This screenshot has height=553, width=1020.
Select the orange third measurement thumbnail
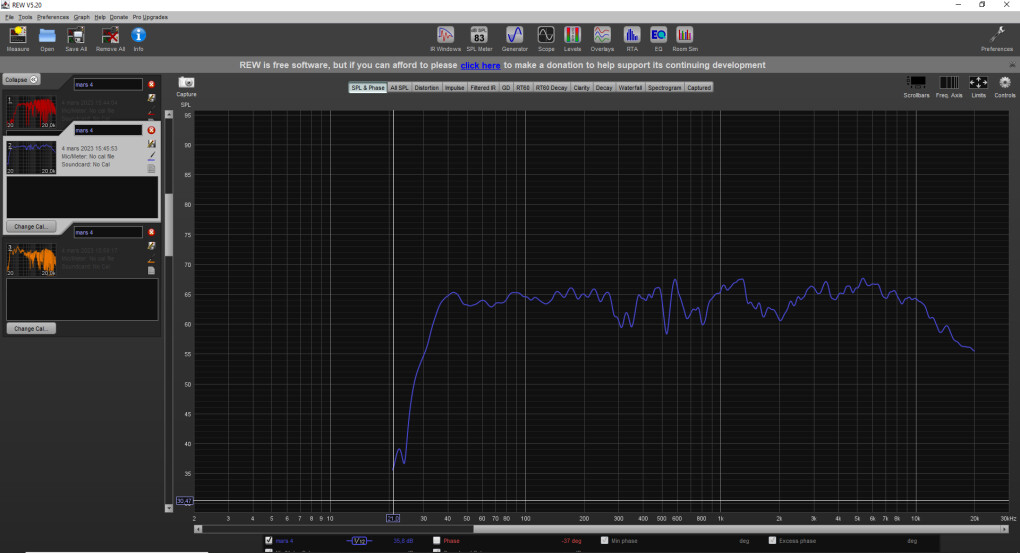[x=31, y=260]
